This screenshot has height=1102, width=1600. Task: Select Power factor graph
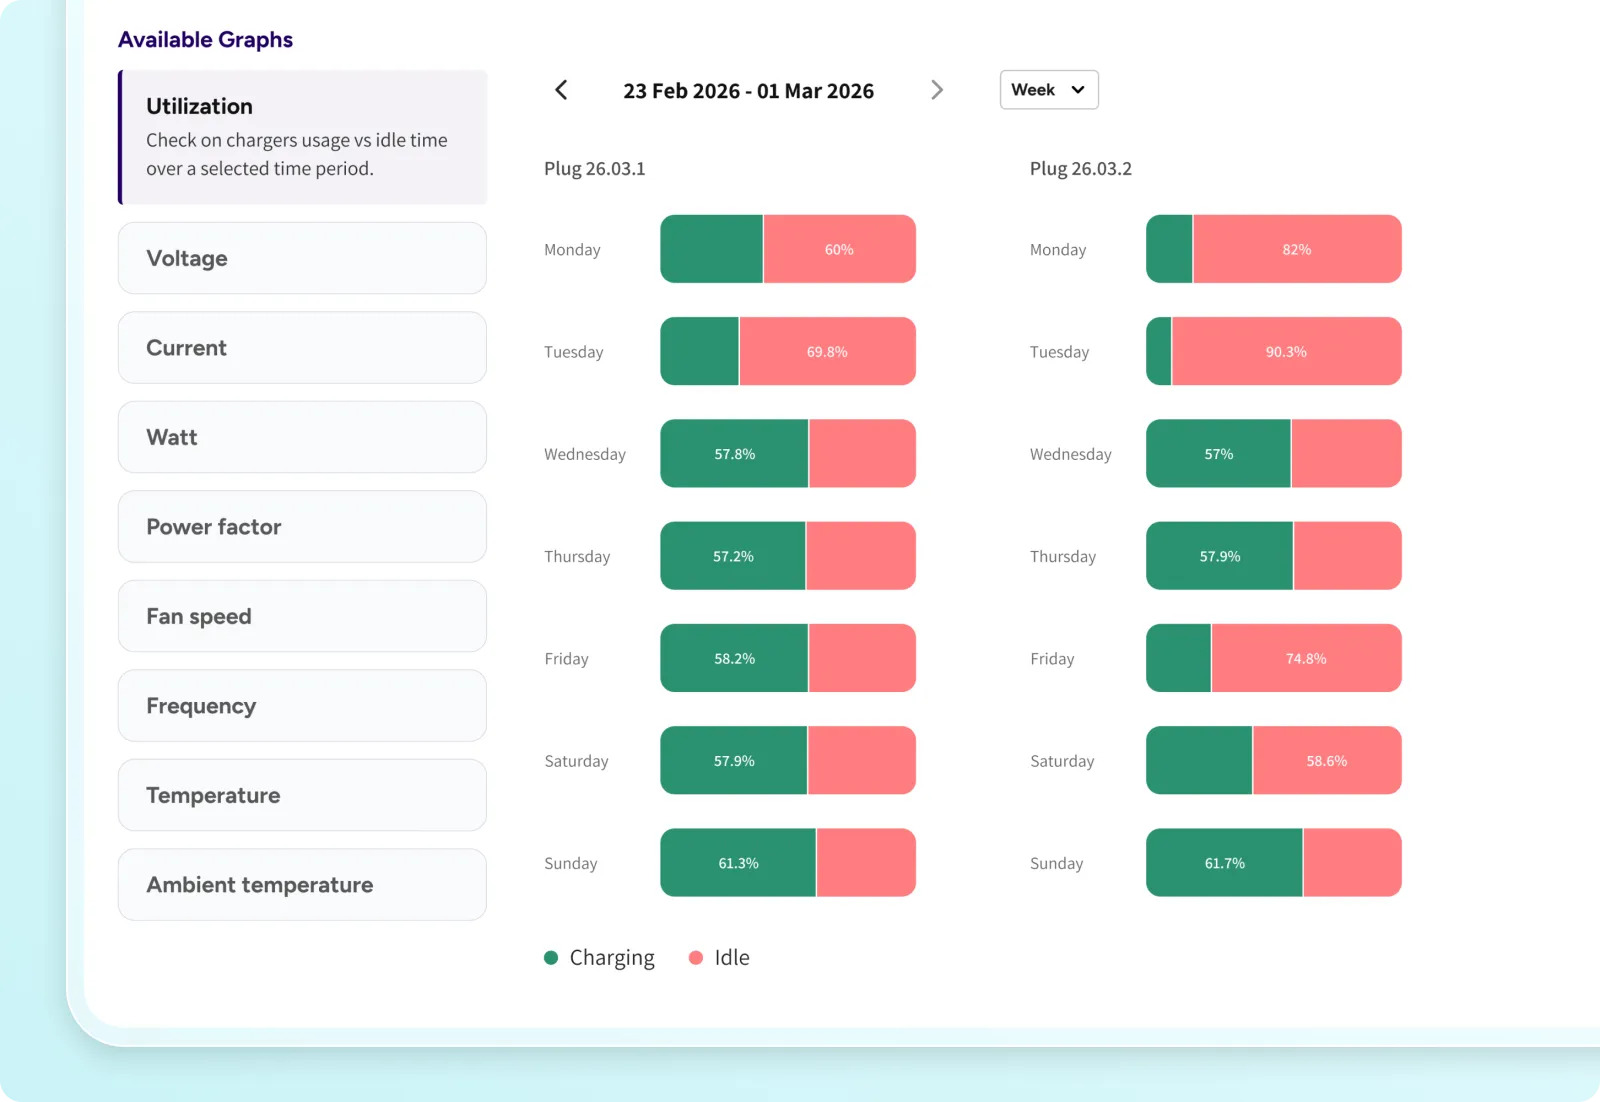coord(302,527)
